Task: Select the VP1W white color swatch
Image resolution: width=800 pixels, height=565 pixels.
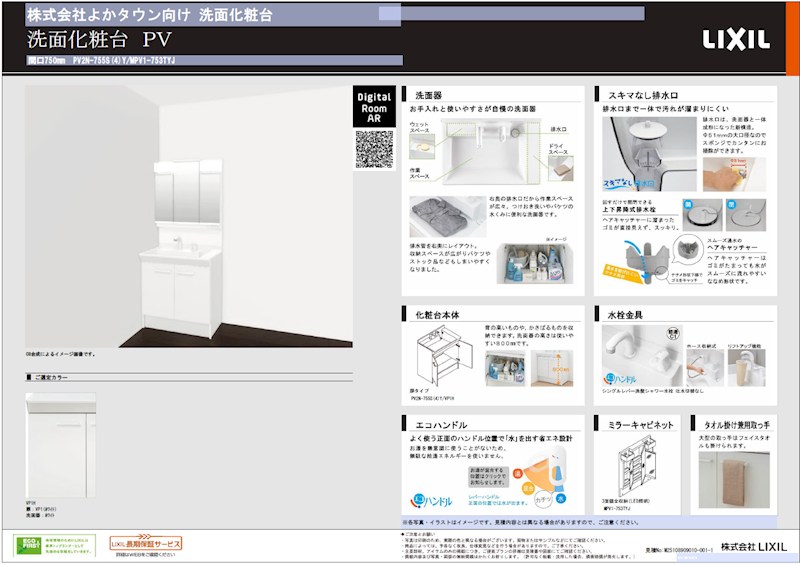Action: [61, 445]
